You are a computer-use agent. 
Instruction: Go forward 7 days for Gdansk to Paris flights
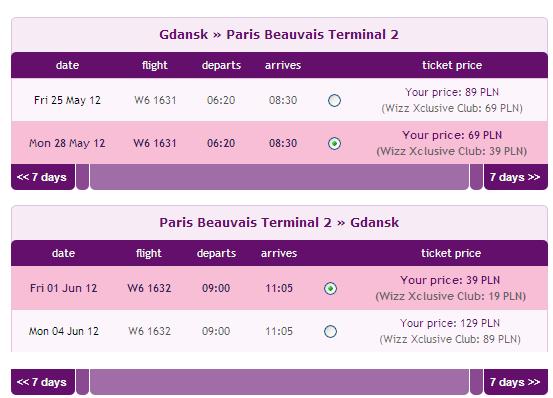click(516, 177)
